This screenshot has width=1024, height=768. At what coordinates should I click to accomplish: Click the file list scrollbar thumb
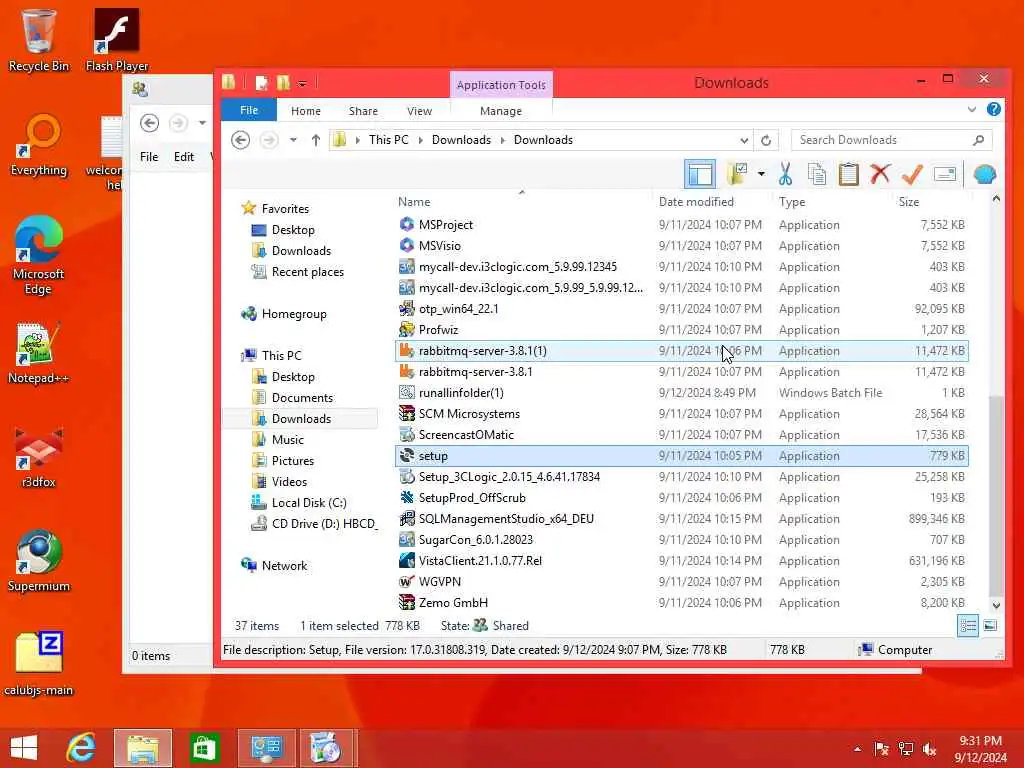click(x=996, y=496)
